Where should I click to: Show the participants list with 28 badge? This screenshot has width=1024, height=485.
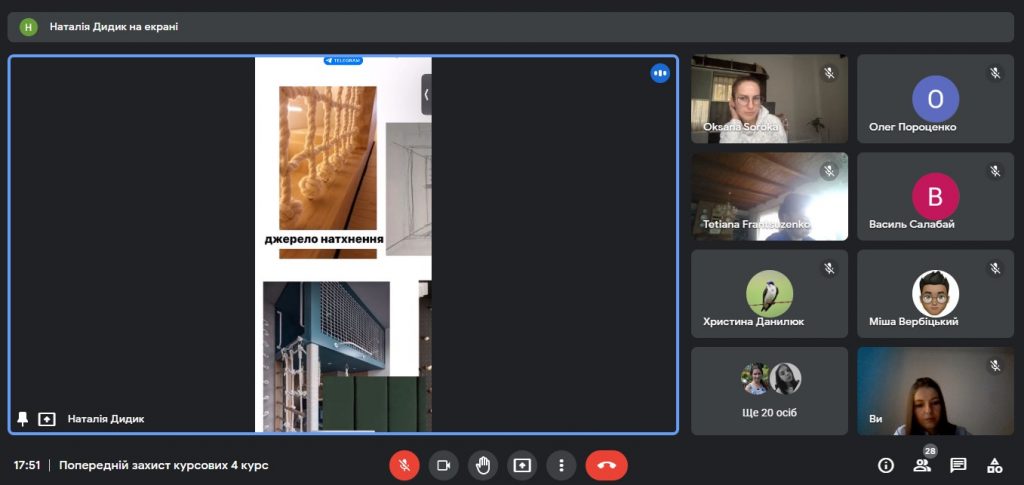point(922,465)
